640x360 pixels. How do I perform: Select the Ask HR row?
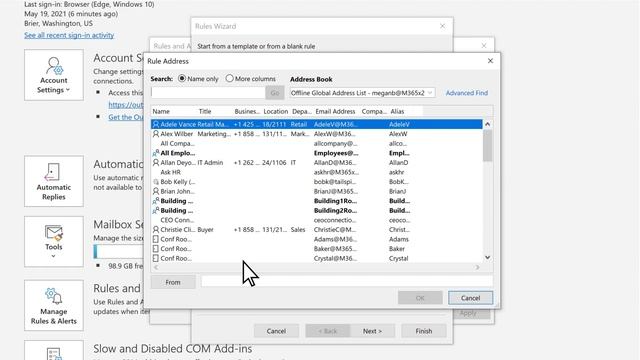point(317,172)
